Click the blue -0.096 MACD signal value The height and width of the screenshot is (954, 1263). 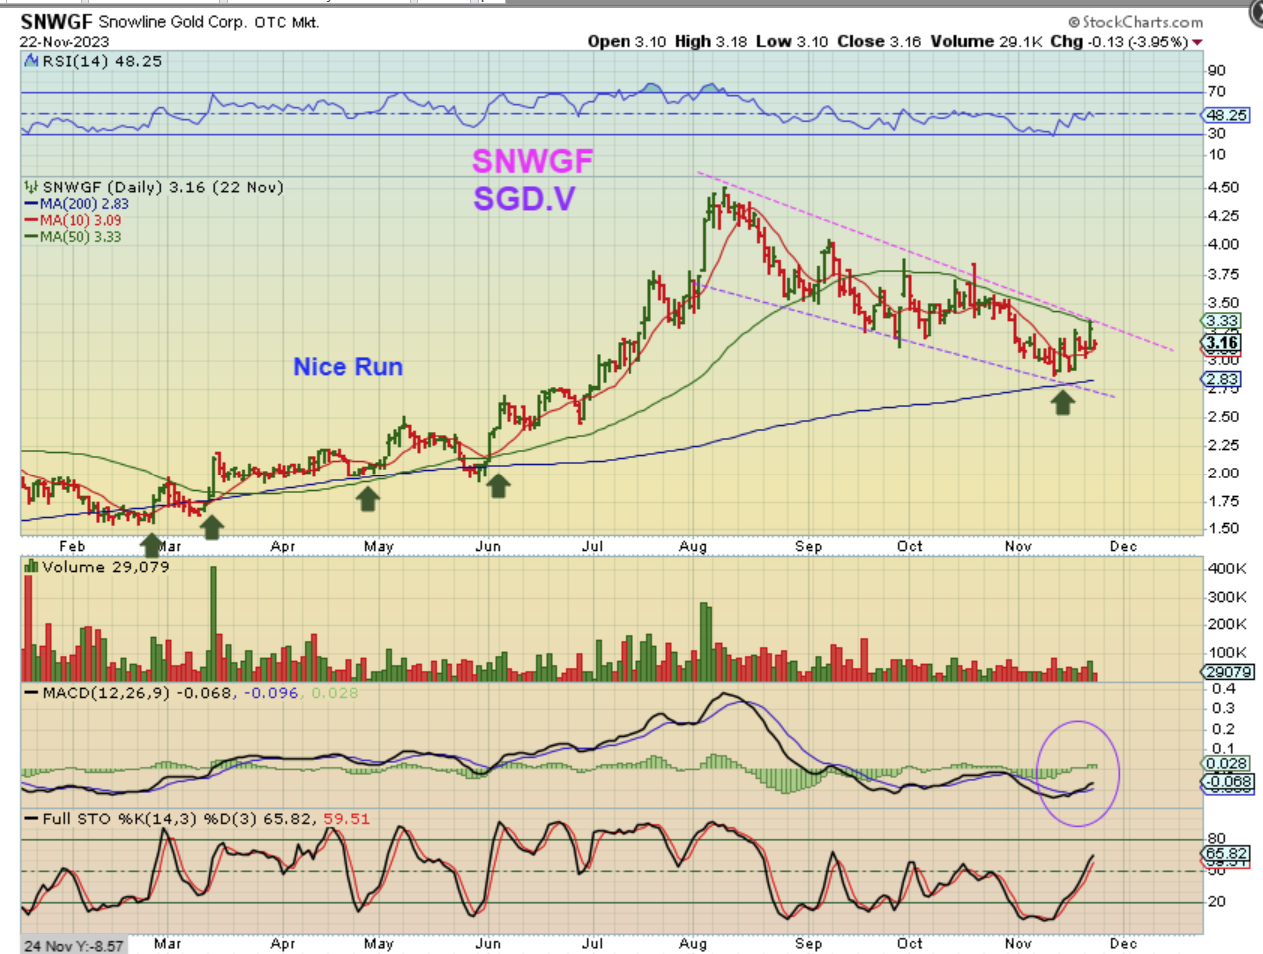coord(270,693)
